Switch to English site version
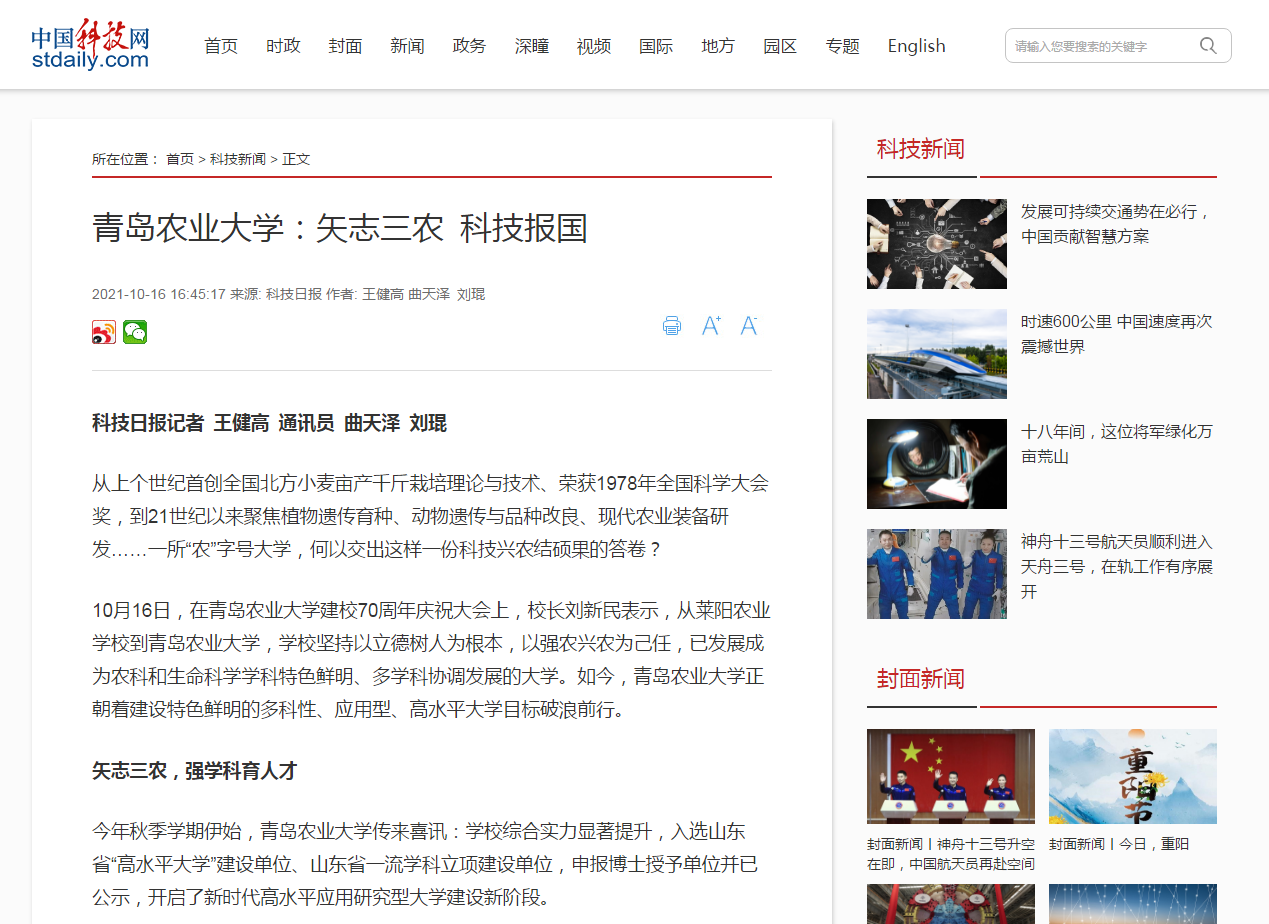This screenshot has width=1269, height=924. tap(916, 46)
